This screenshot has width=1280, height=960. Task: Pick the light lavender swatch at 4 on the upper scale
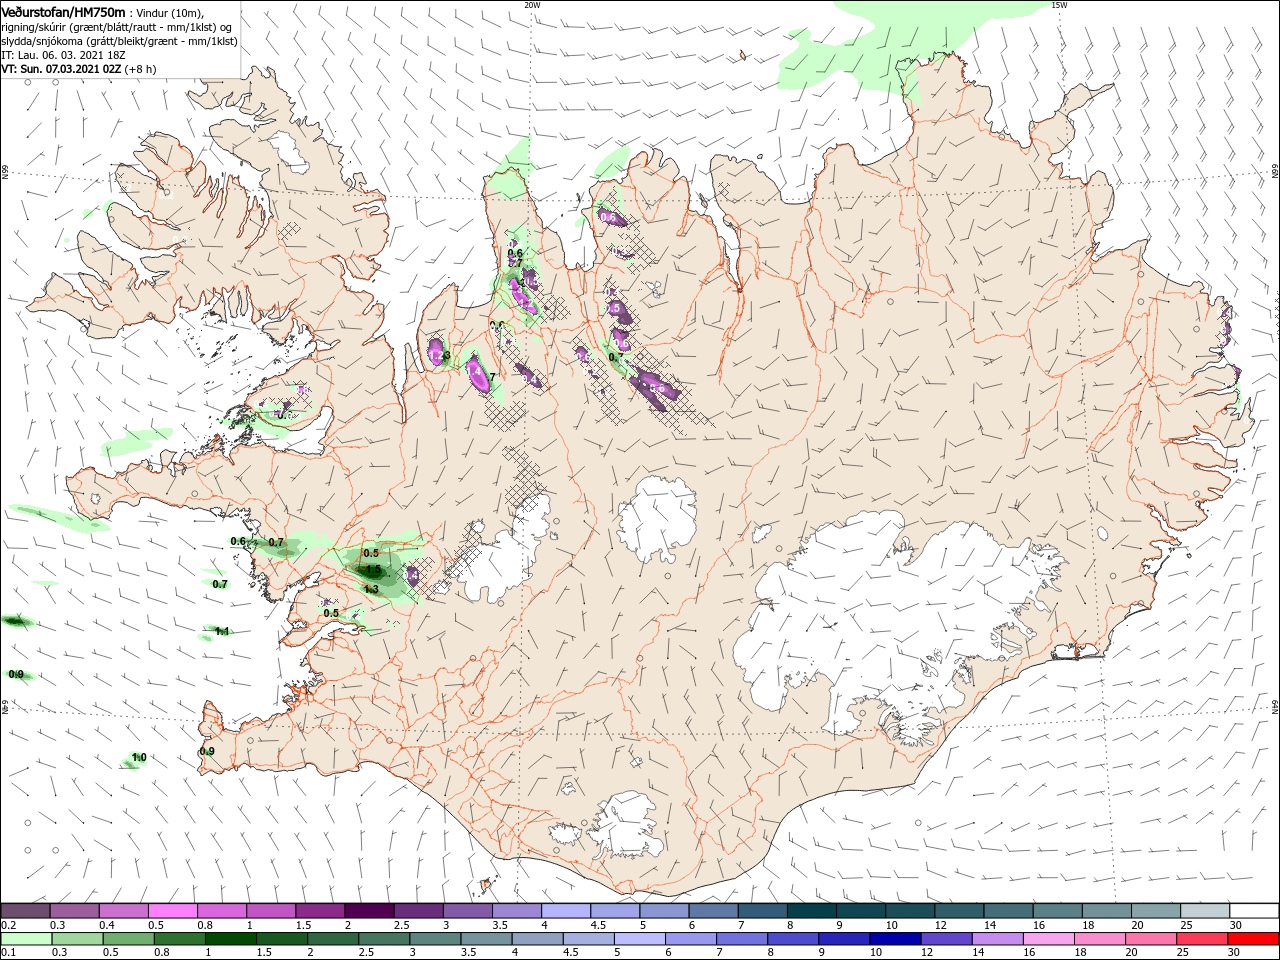point(565,911)
